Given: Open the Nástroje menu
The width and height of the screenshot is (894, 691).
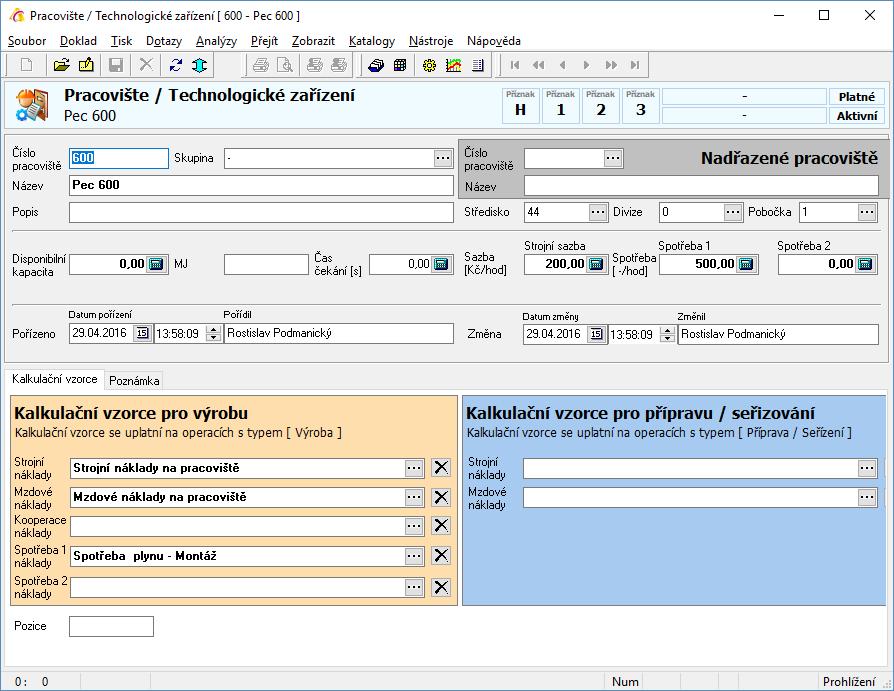Looking at the screenshot, I should (x=431, y=41).
